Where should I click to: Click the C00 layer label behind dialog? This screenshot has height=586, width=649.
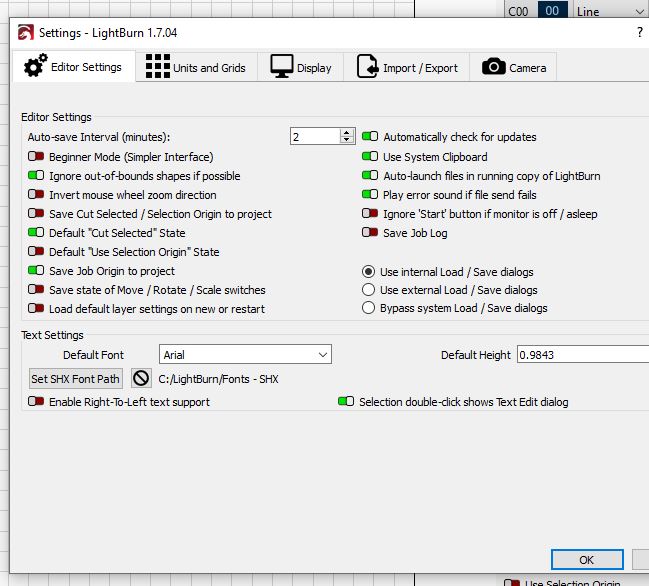pyautogui.click(x=519, y=11)
